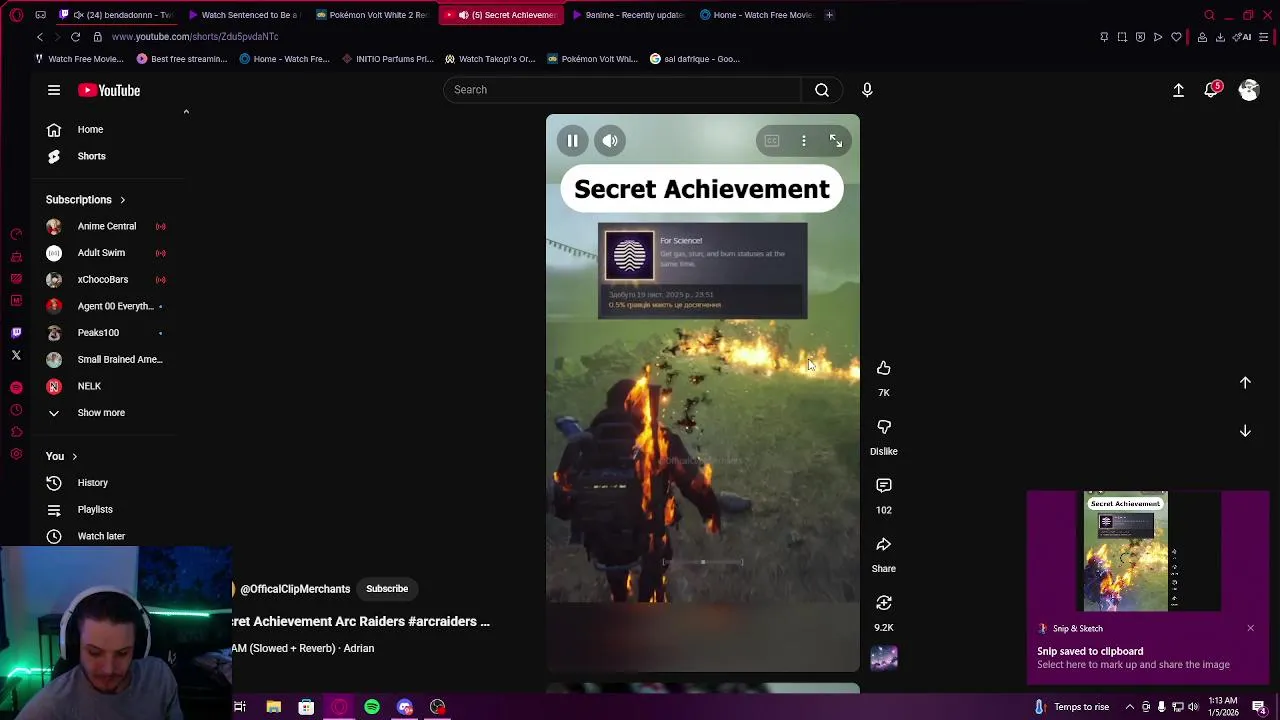This screenshot has width=1280, height=720.
Task: Open the sal dafrique Google bookmark
Action: tap(695, 59)
